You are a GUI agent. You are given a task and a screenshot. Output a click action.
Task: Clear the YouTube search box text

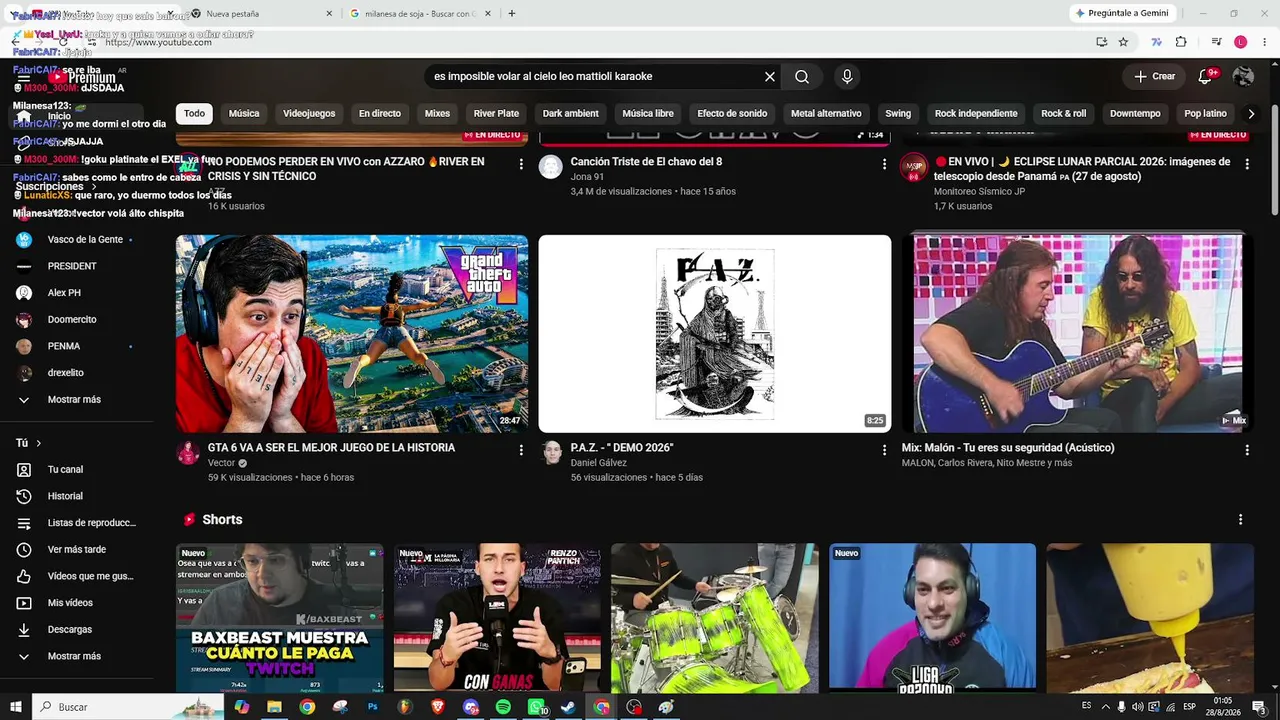[770, 77]
